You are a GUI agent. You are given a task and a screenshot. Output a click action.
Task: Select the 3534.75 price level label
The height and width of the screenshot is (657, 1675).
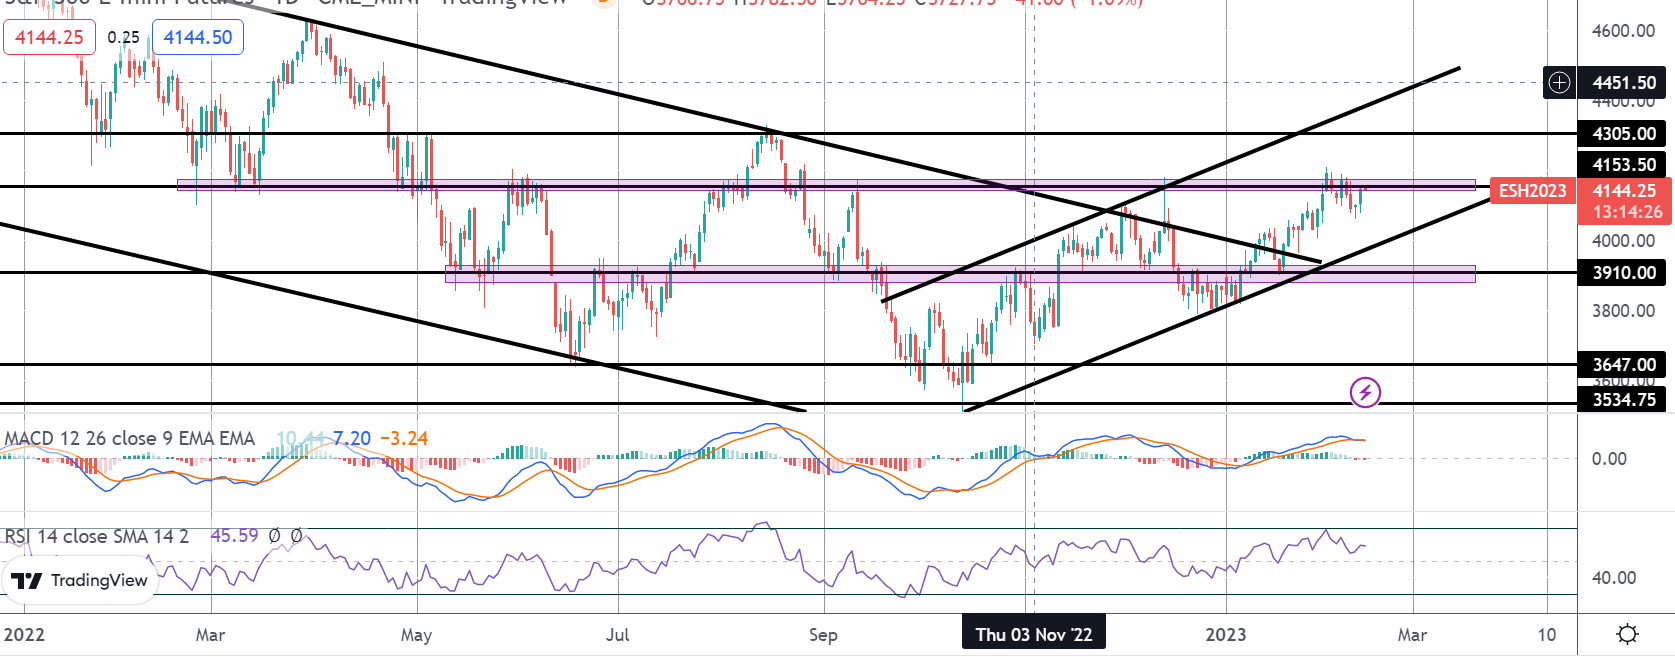[1622, 399]
